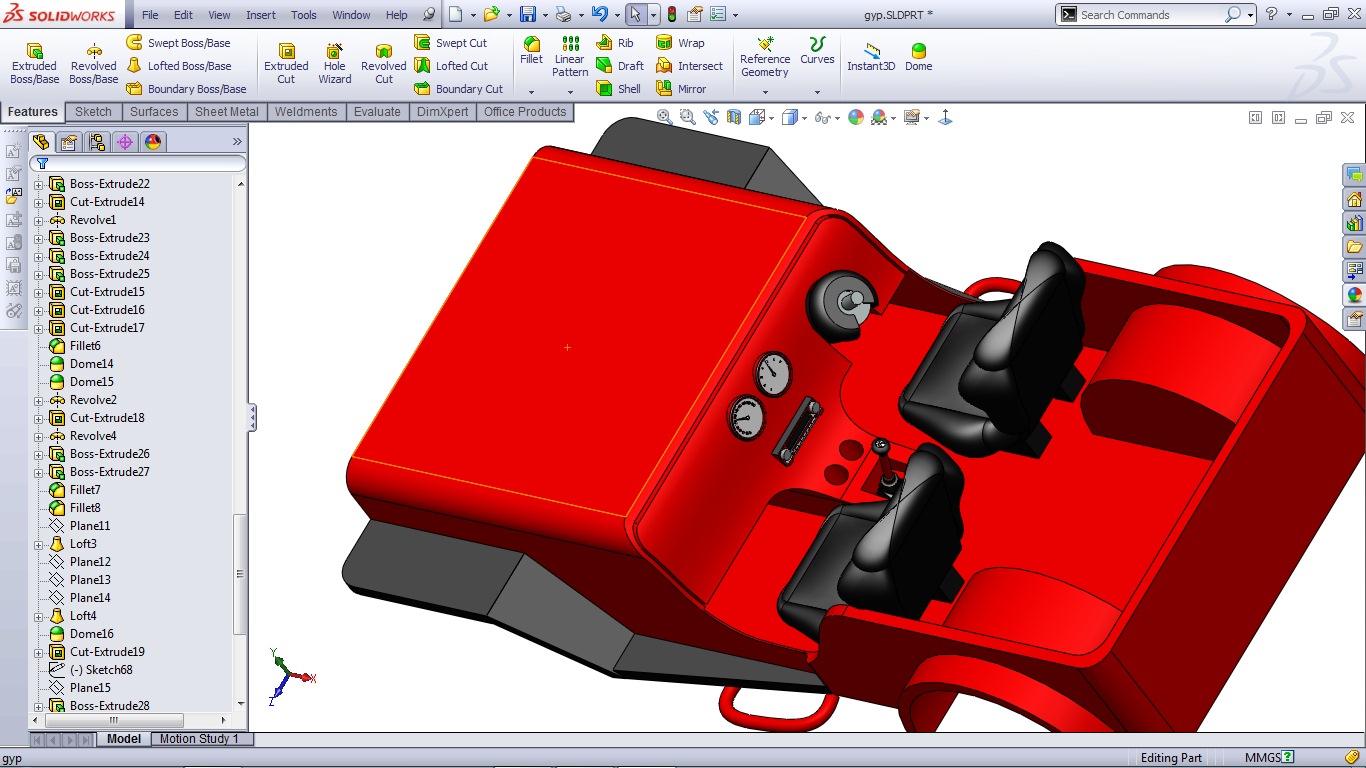The image size is (1366, 768).
Task: Click the Extruded Cut tool
Action: (286, 64)
